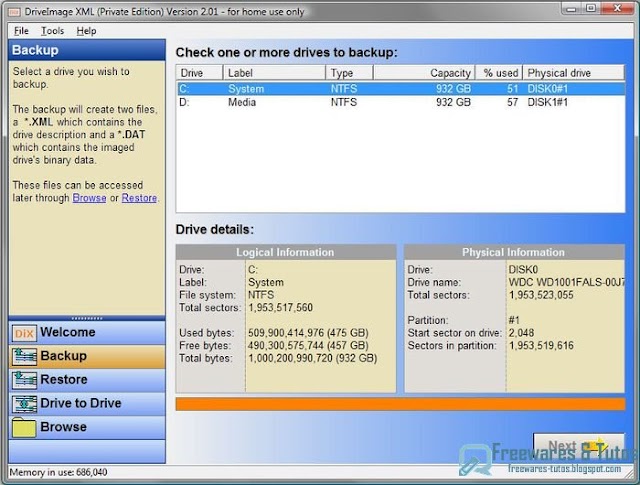The width and height of the screenshot is (640, 485).
Task: Click the Drive to Drive icon
Action: 24,404
